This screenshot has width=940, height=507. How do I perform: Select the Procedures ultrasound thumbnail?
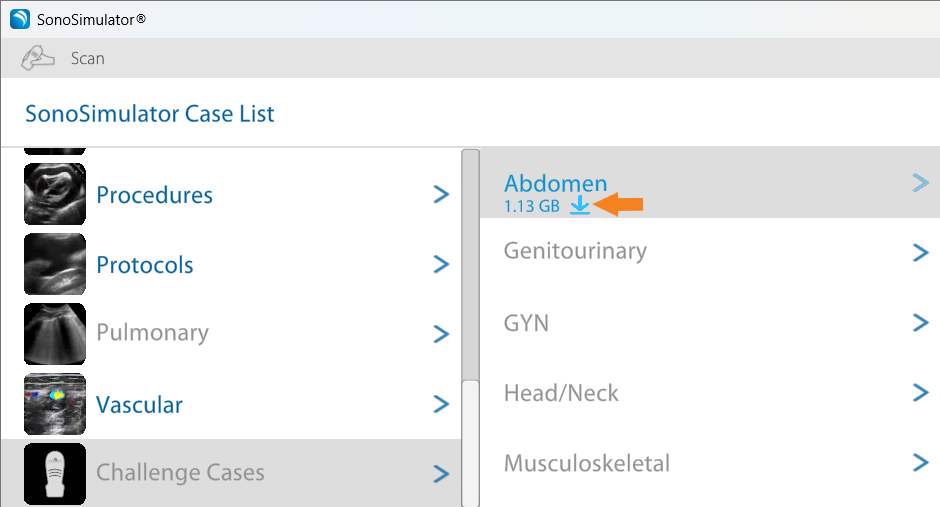pyautogui.click(x=55, y=194)
